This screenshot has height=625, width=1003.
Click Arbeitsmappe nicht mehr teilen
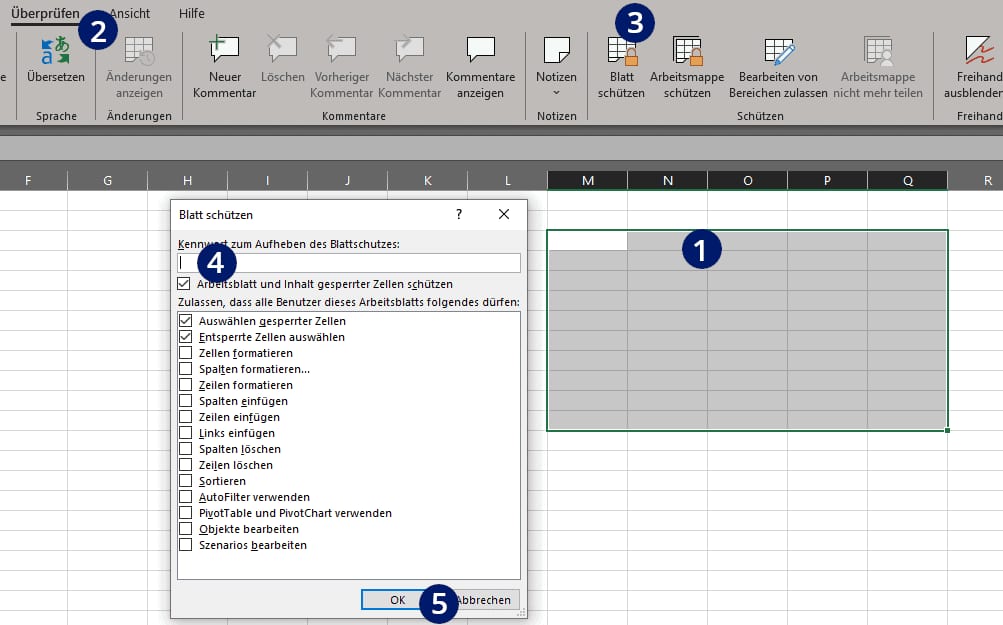click(878, 68)
